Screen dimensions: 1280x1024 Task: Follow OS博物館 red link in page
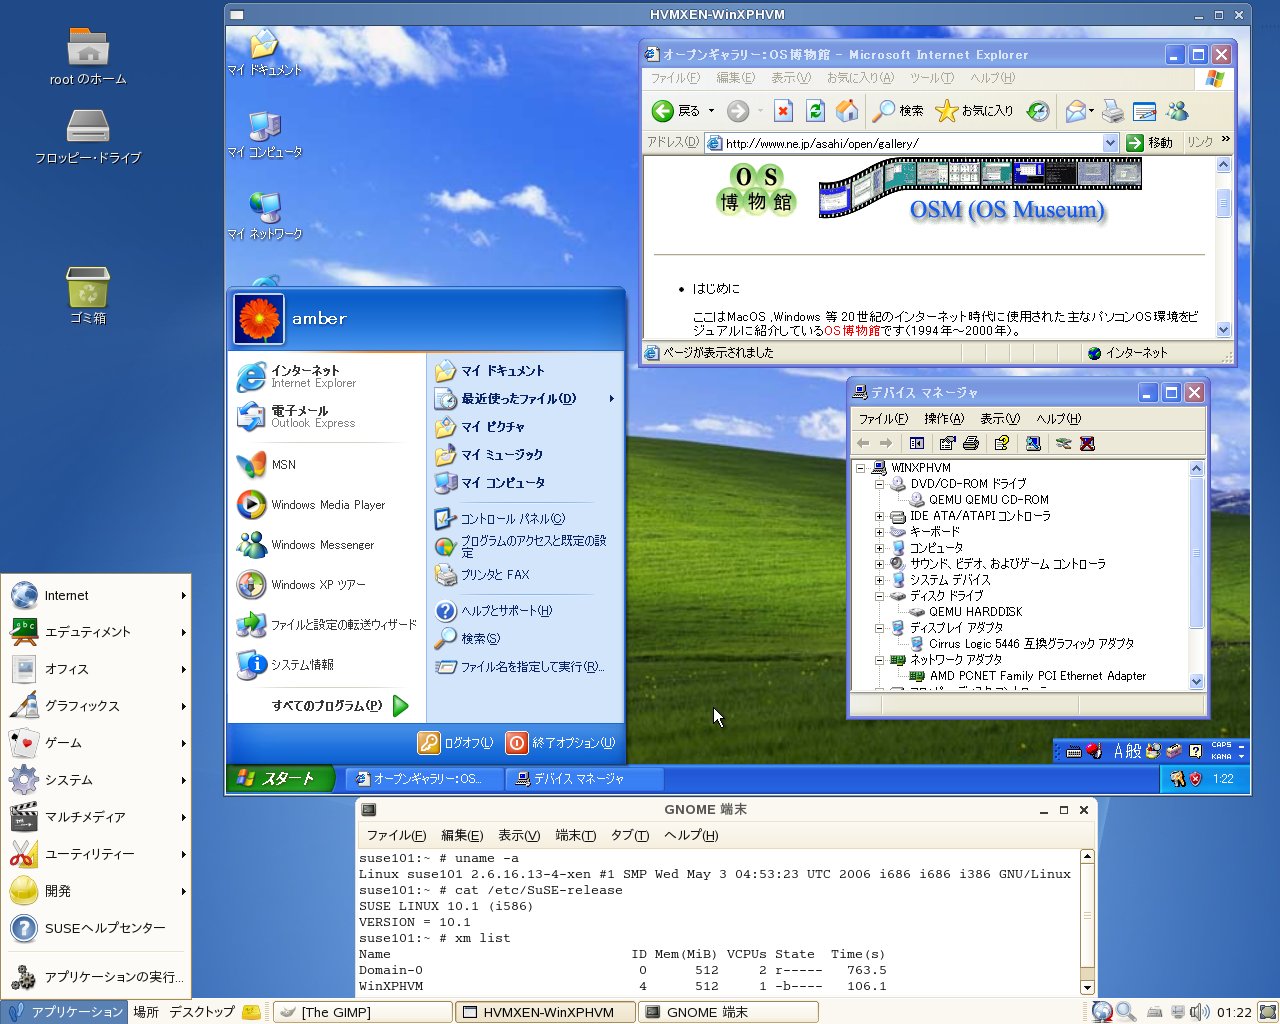(852, 331)
